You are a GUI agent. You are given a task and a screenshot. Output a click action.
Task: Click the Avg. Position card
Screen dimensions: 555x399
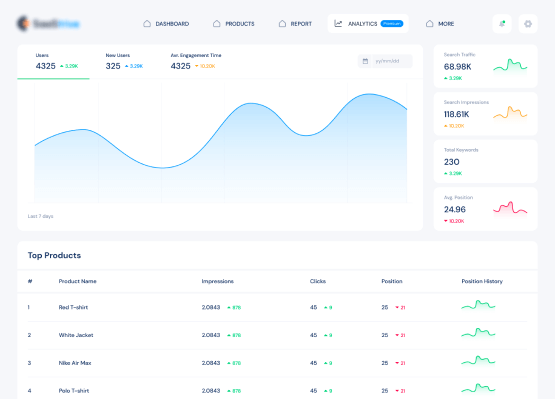coord(485,209)
